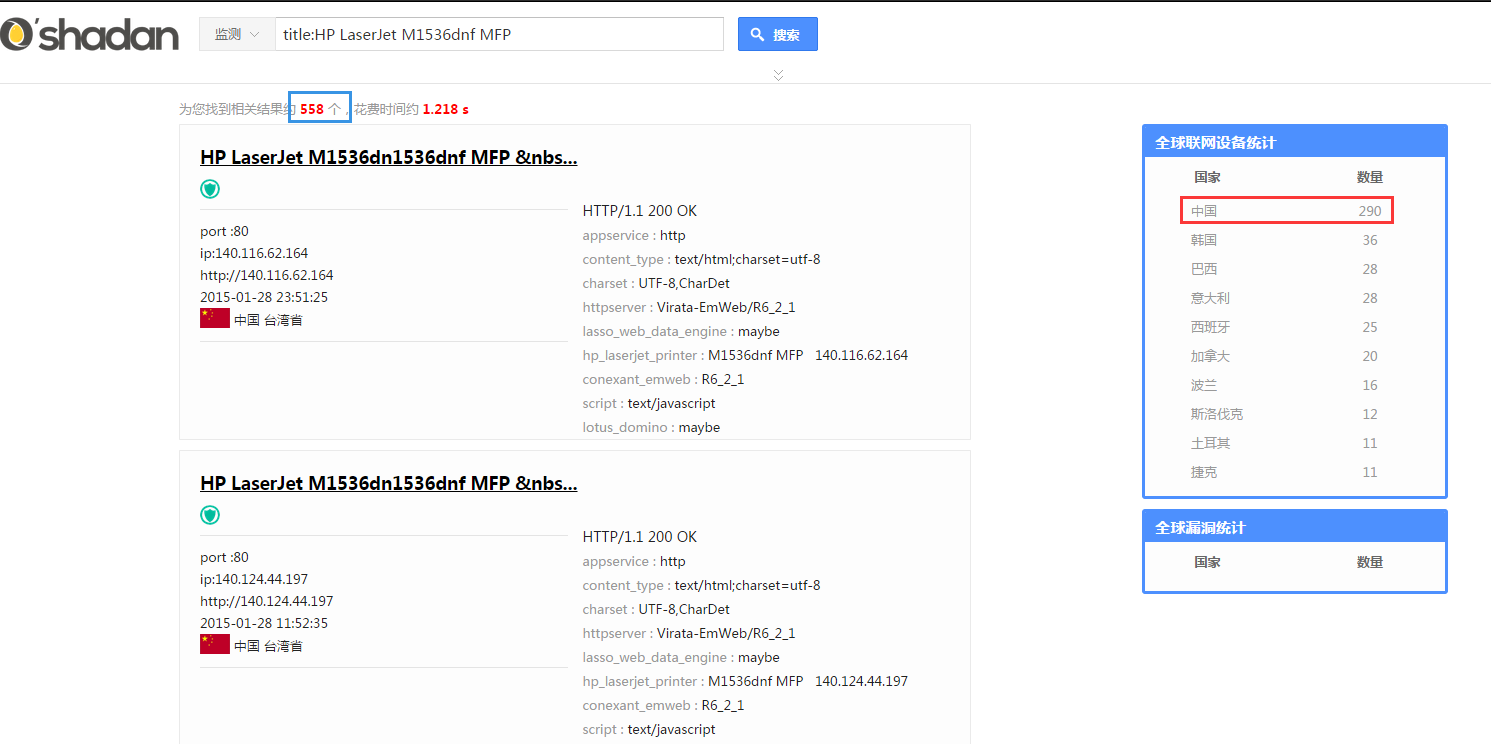Image resolution: width=1491 pixels, height=744 pixels.
Task: Click the 全球联网设备统计 panel header
Action: coord(1295,142)
